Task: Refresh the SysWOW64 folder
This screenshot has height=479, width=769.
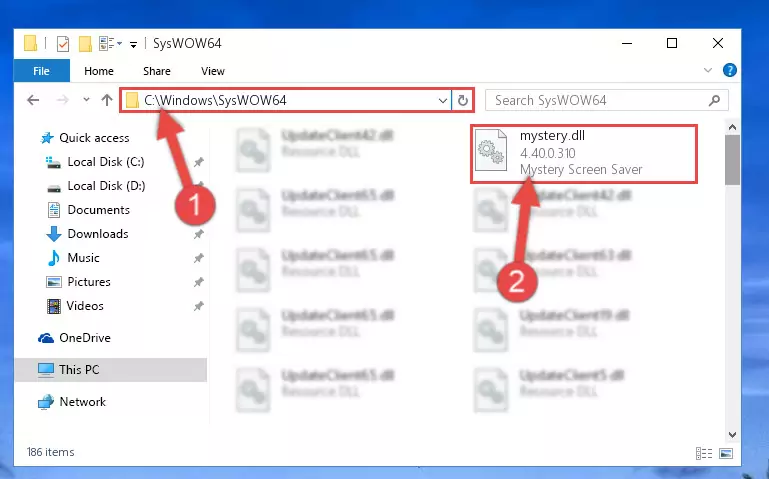Action: (x=462, y=101)
